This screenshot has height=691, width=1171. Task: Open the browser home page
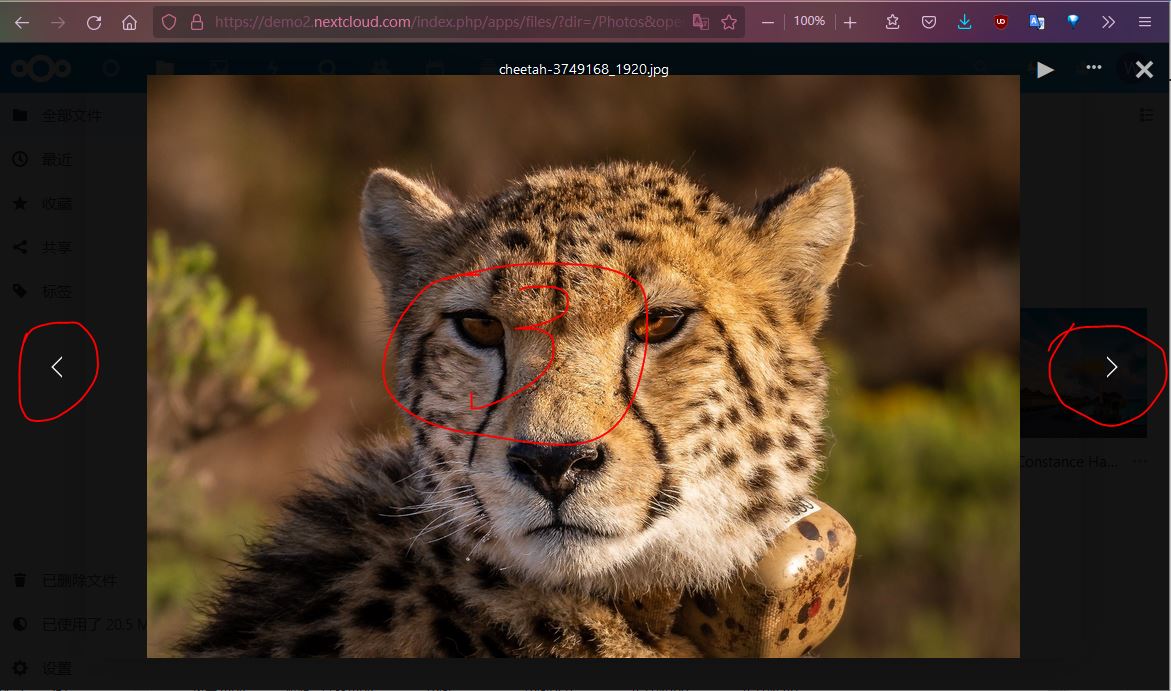(130, 22)
